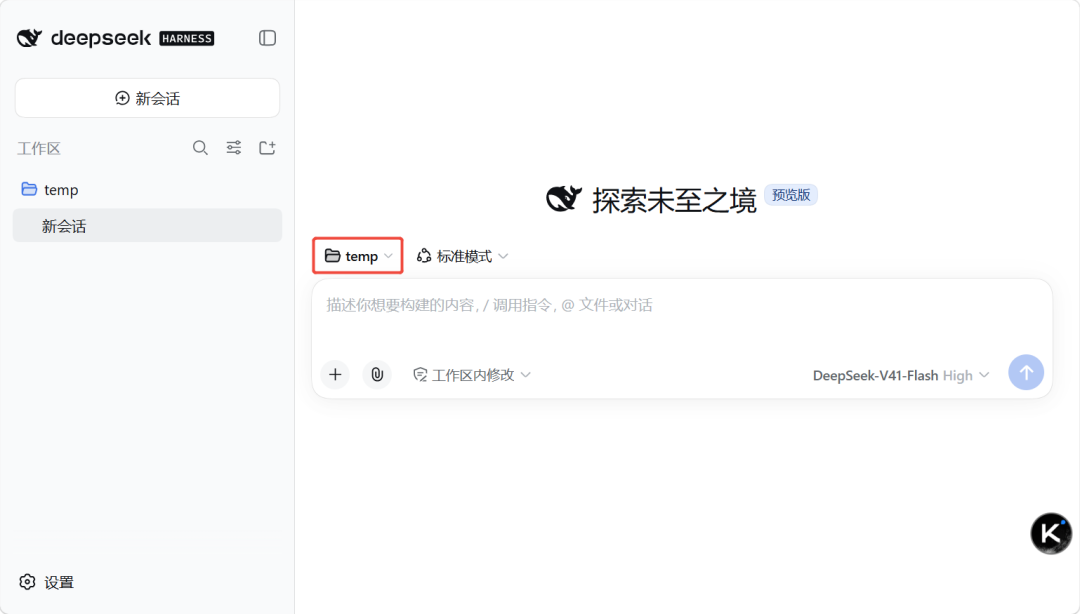The height and width of the screenshot is (614, 1080).
Task: Open the 新会话 conversation in sidebar list
Action: click(x=147, y=225)
